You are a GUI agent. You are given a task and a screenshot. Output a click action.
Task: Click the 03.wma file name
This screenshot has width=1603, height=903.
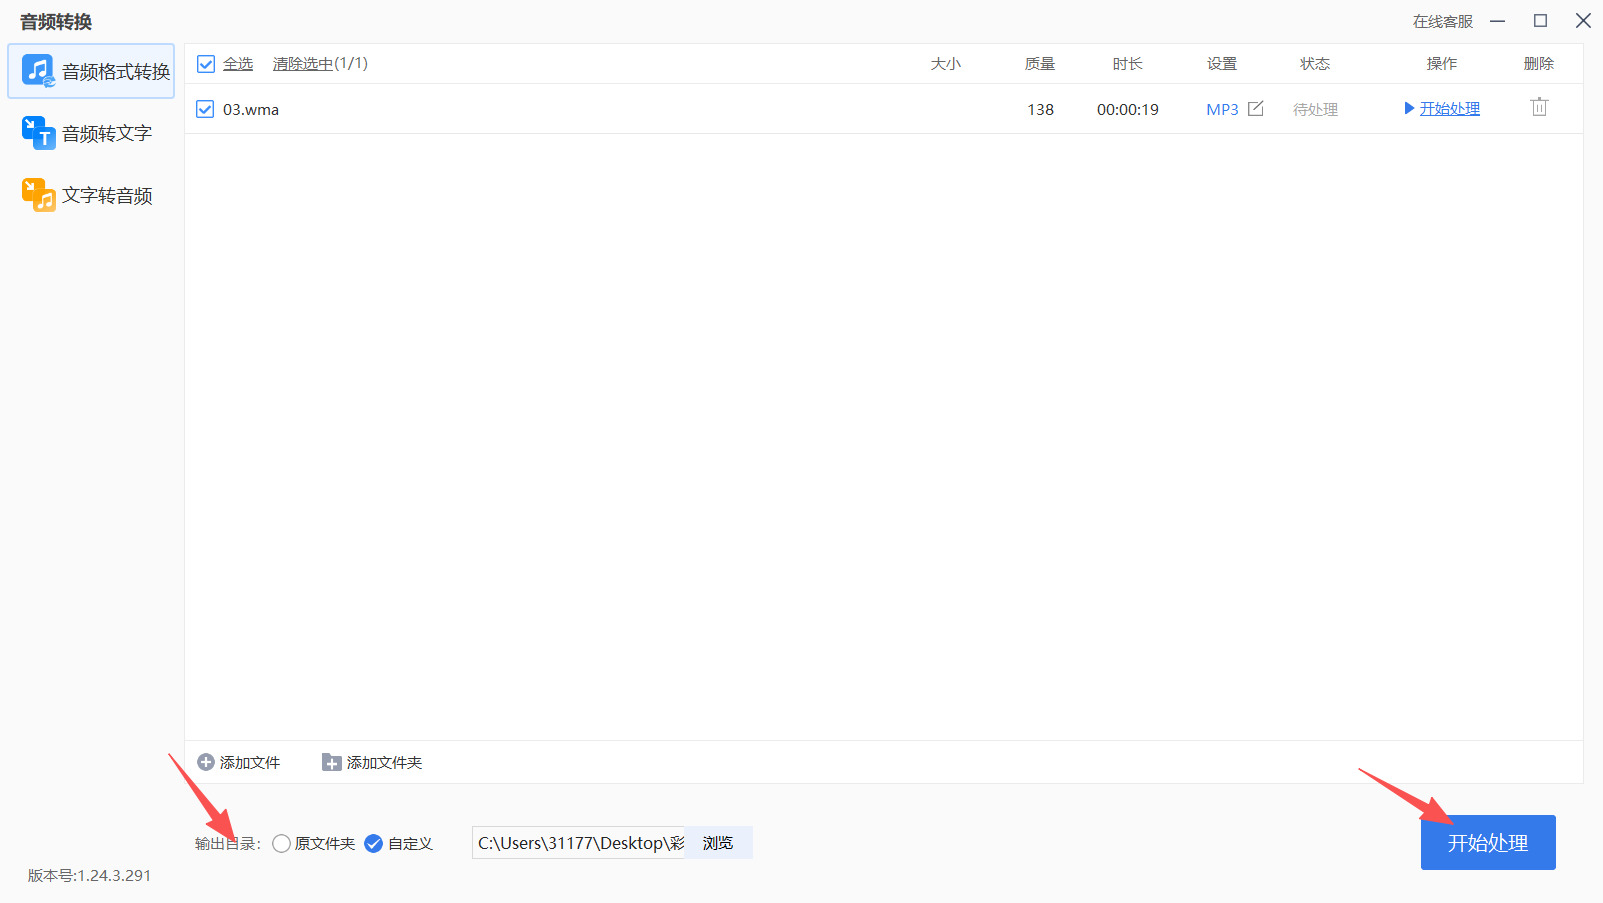(251, 109)
